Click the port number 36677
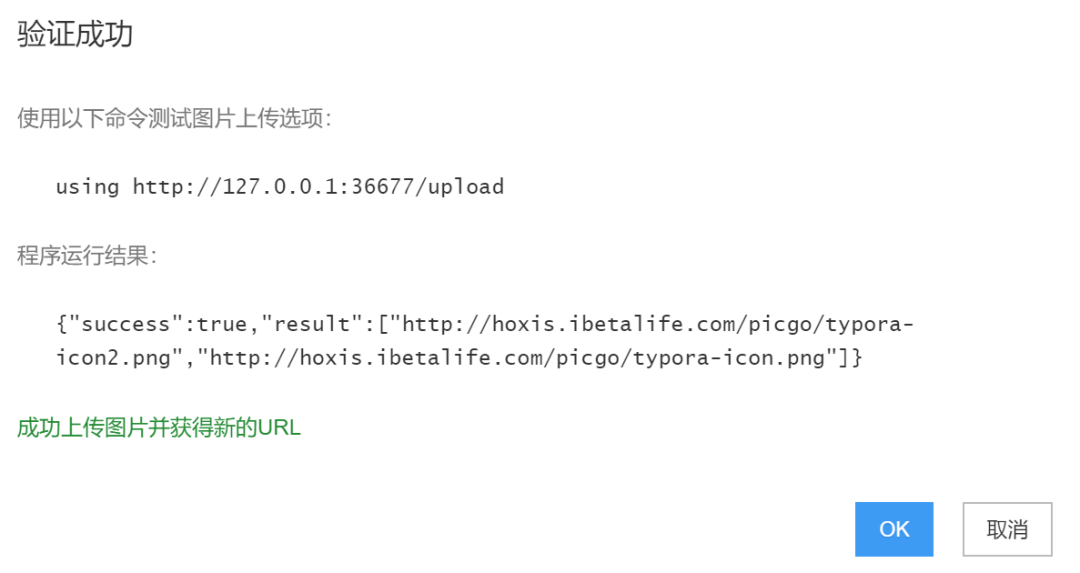Viewport: 1080px width, 573px height. [383, 187]
